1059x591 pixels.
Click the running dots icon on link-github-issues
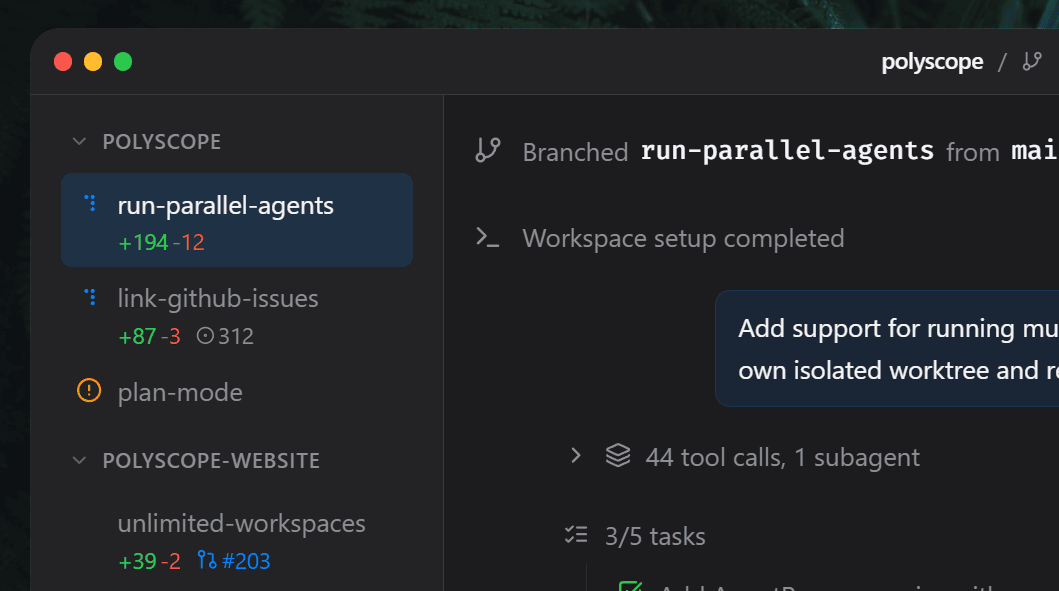(90, 297)
